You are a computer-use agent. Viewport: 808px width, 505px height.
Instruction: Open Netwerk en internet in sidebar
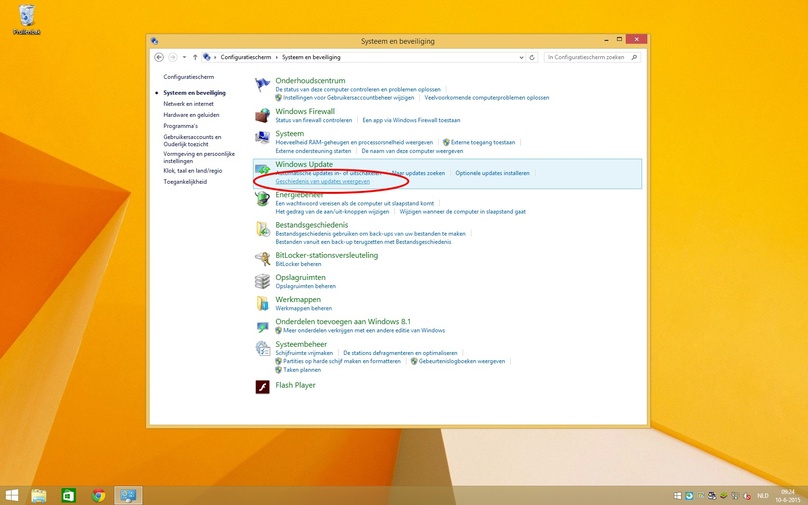[x=189, y=104]
